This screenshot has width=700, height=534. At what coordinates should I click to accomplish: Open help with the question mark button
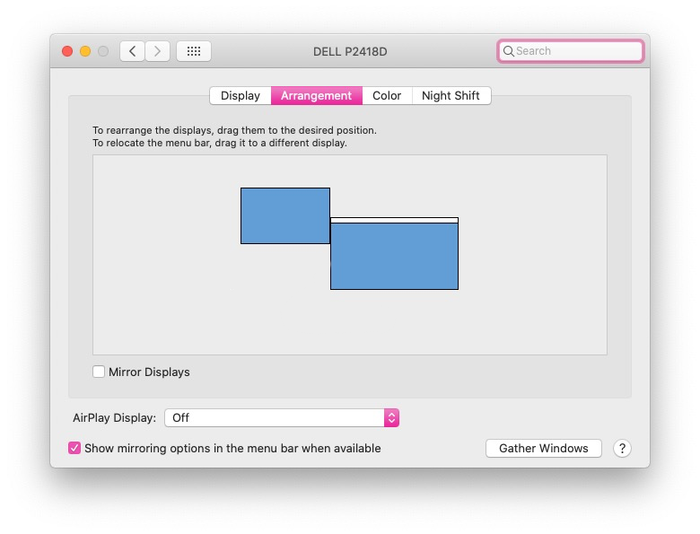622,448
